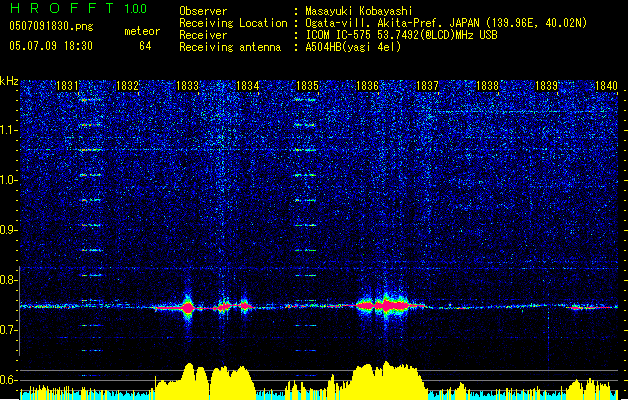The image size is (629, 400).
Task: Select the receiver text ICOM IC-575 53.7492 MHz USB
Action: [x=401, y=35]
